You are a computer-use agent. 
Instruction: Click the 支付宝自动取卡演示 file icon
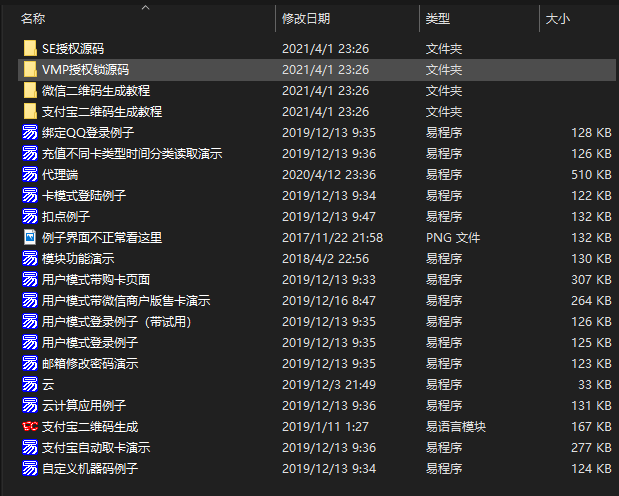click(30, 447)
